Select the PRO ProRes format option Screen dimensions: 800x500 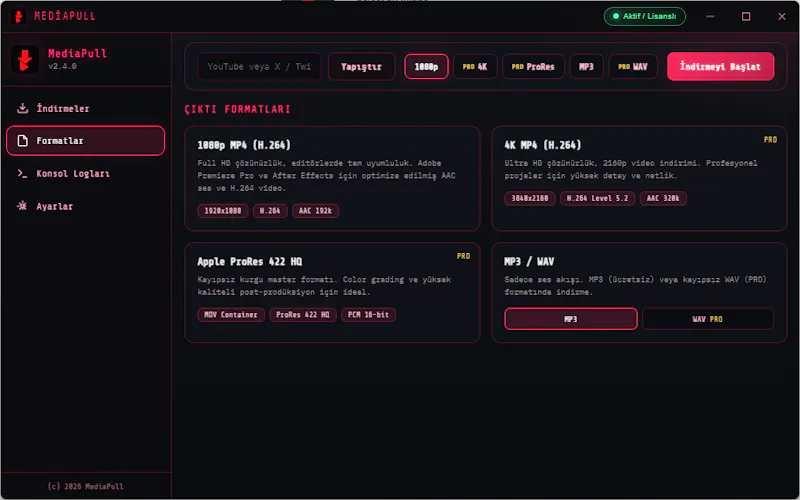click(x=533, y=66)
